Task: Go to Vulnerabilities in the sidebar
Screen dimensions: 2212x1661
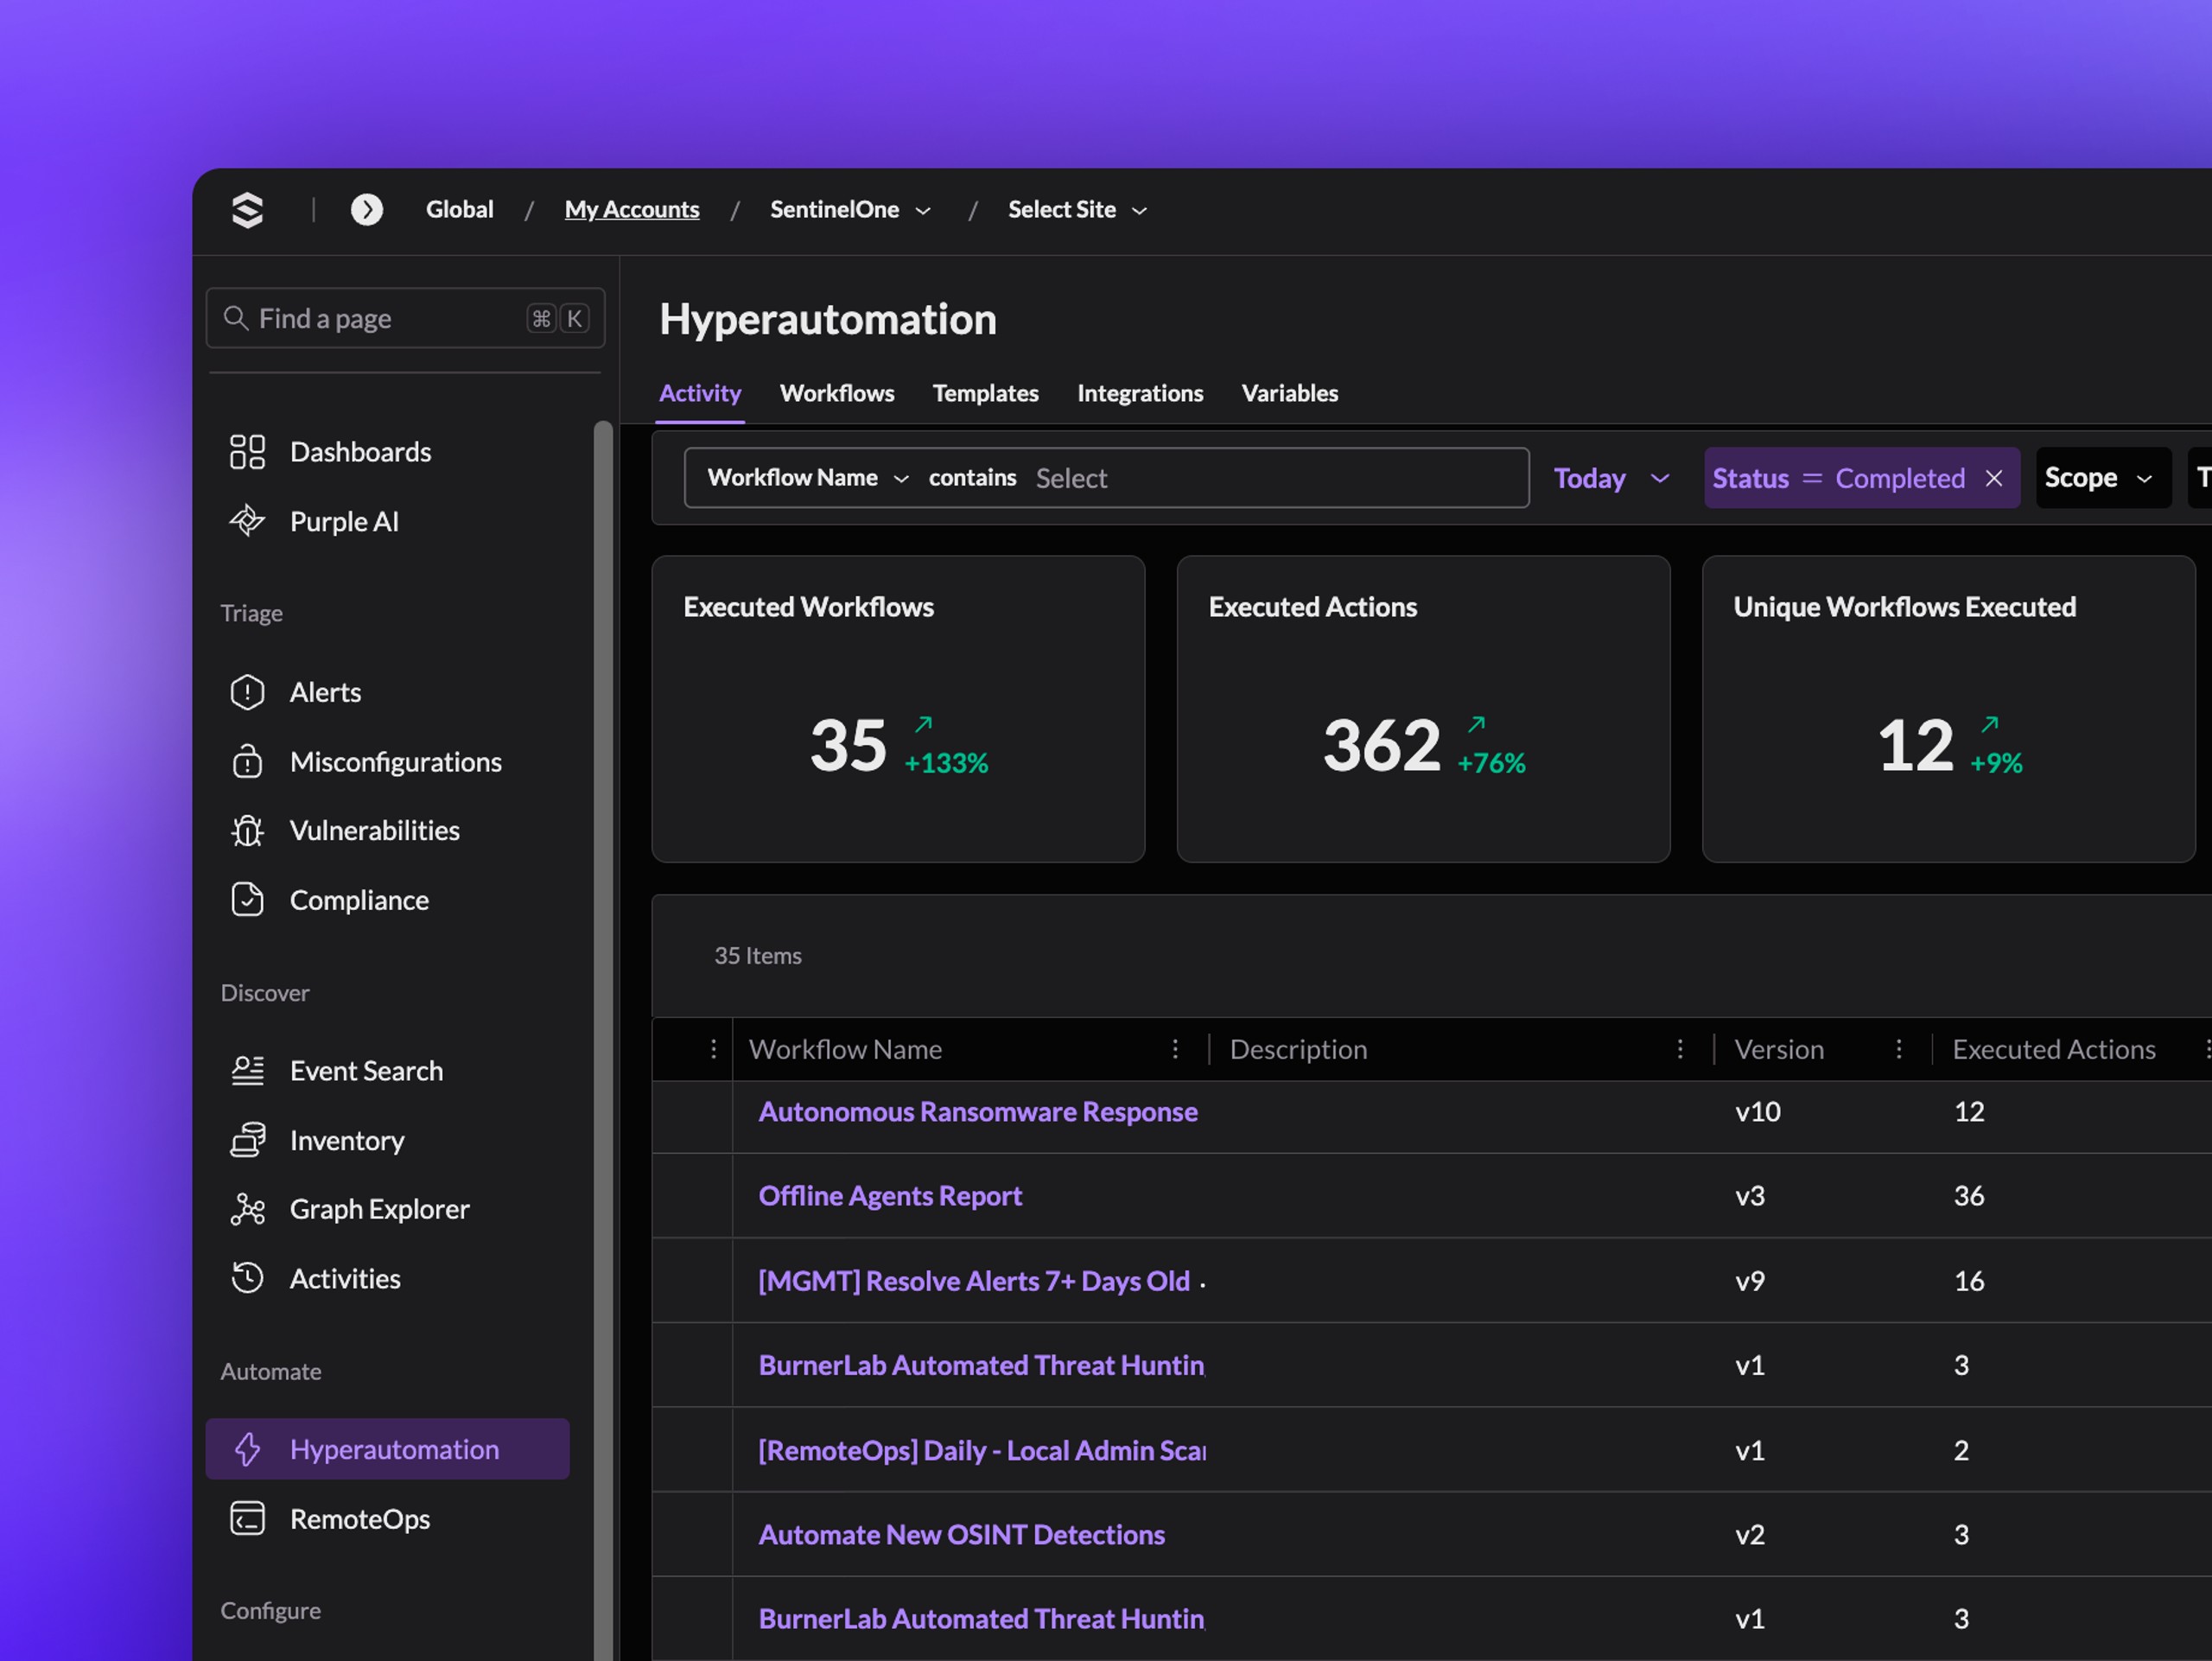Action: coord(374,830)
